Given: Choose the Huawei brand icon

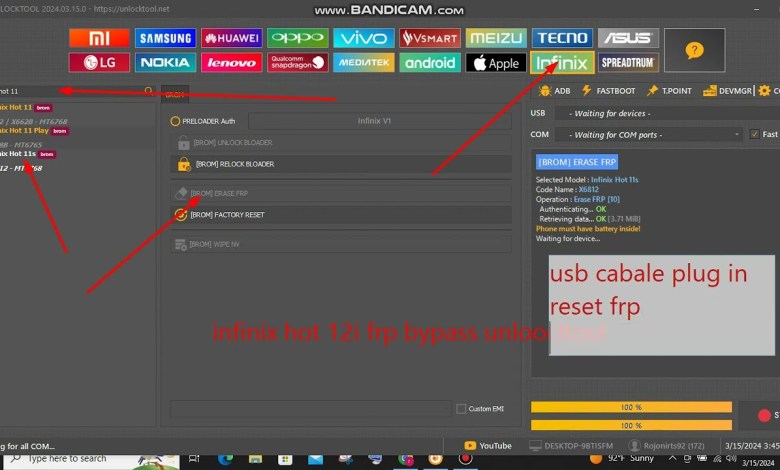Looking at the screenshot, I should coord(231,38).
